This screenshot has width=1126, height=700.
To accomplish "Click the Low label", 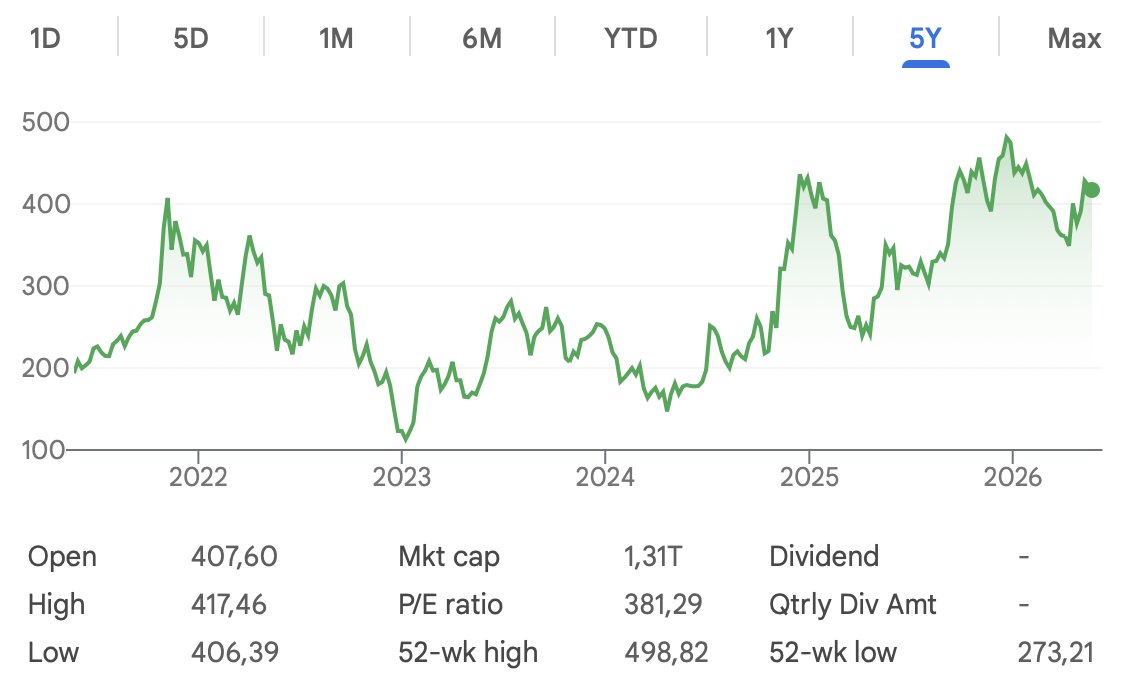I will (53, 653).
